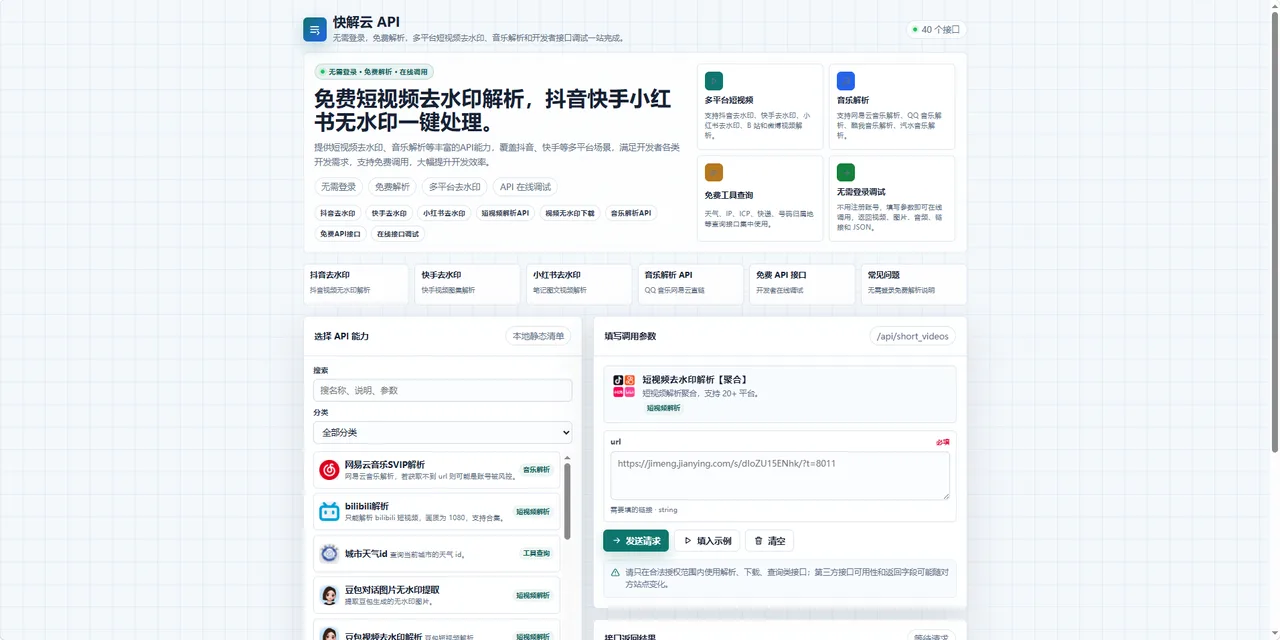Click the 在线接口调试 keyword chip
This screenshot has width=1280, height=640.
[399, 234]
